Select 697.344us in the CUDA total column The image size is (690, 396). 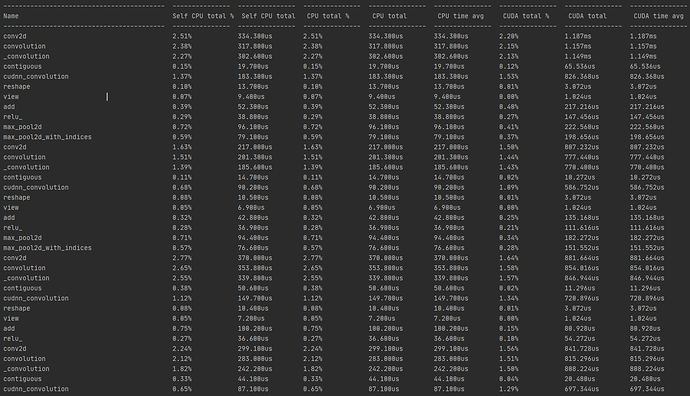click(x=582, y=389)
